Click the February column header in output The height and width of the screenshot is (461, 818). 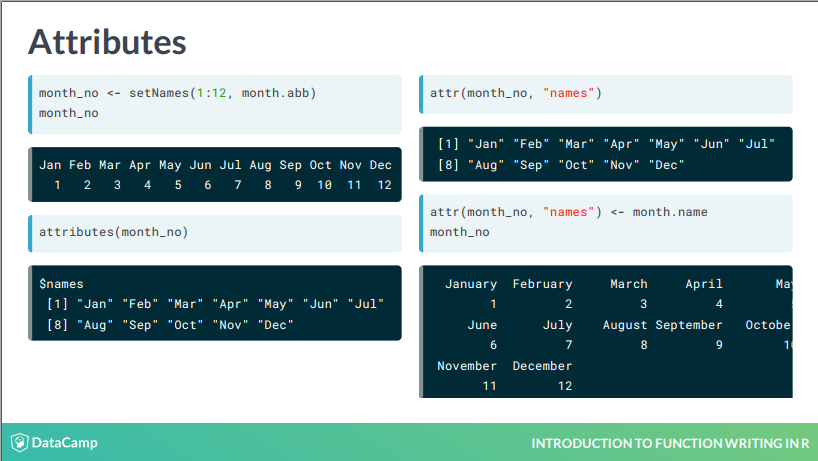(543, 284)
